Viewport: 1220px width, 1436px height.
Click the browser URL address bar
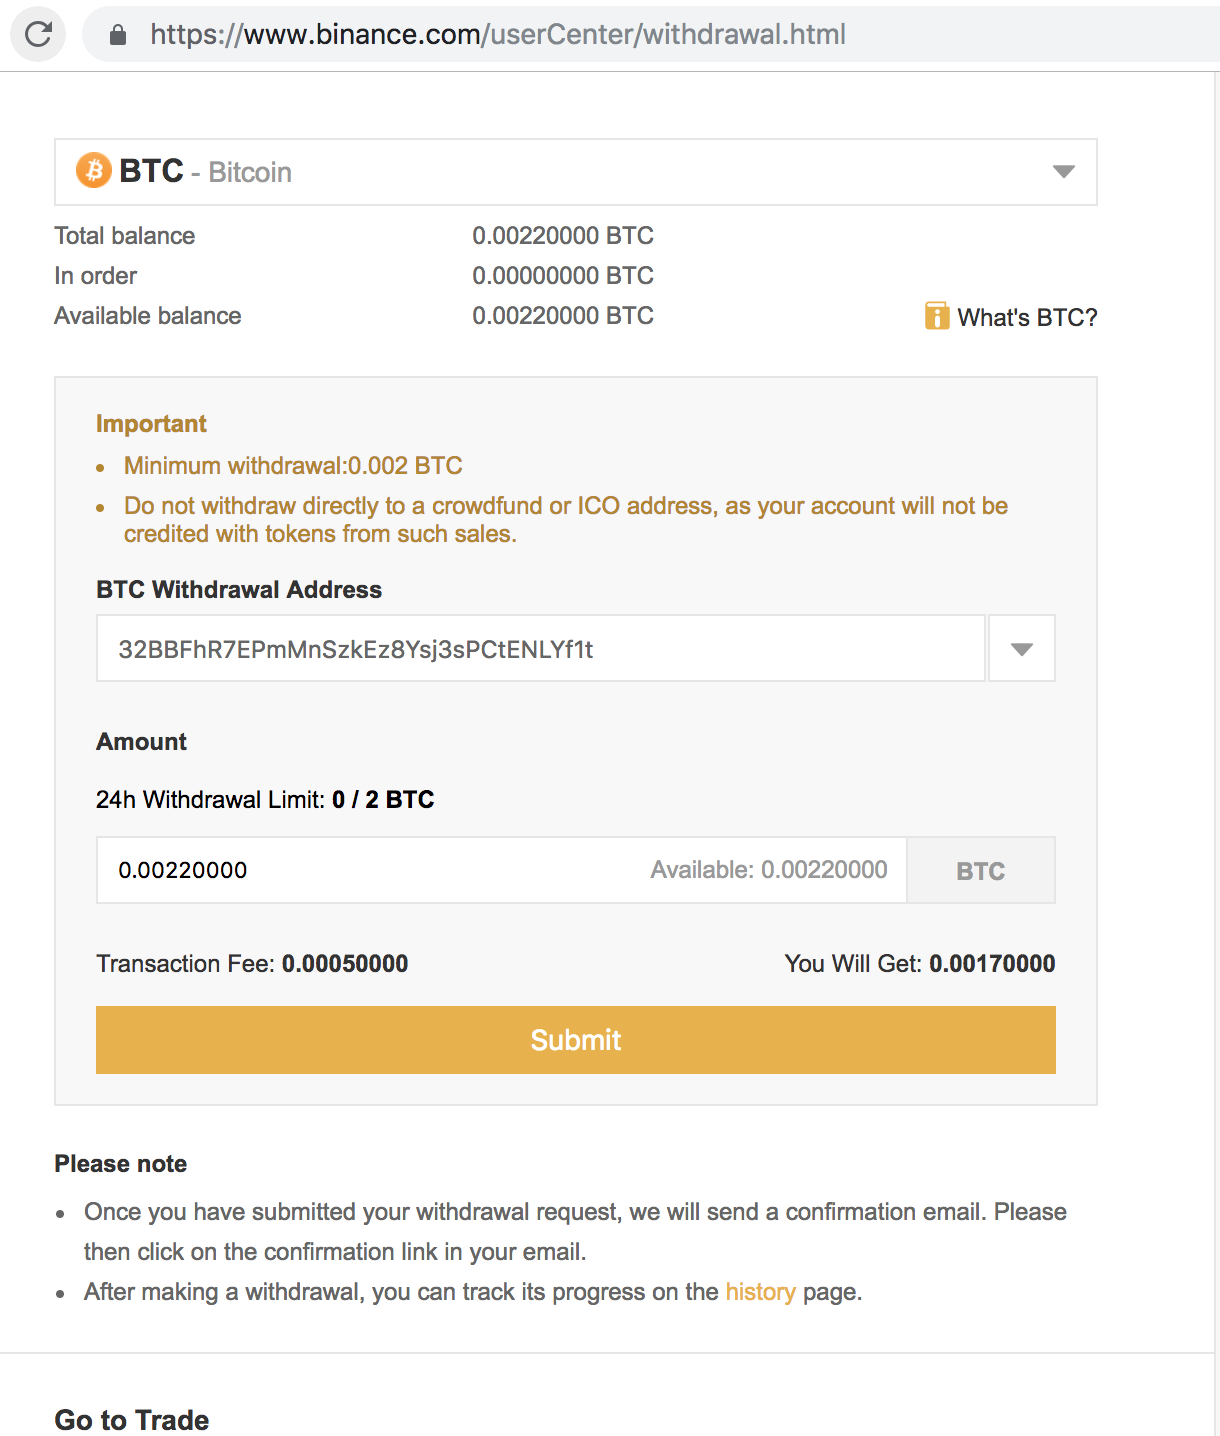[x=650, y=34]
